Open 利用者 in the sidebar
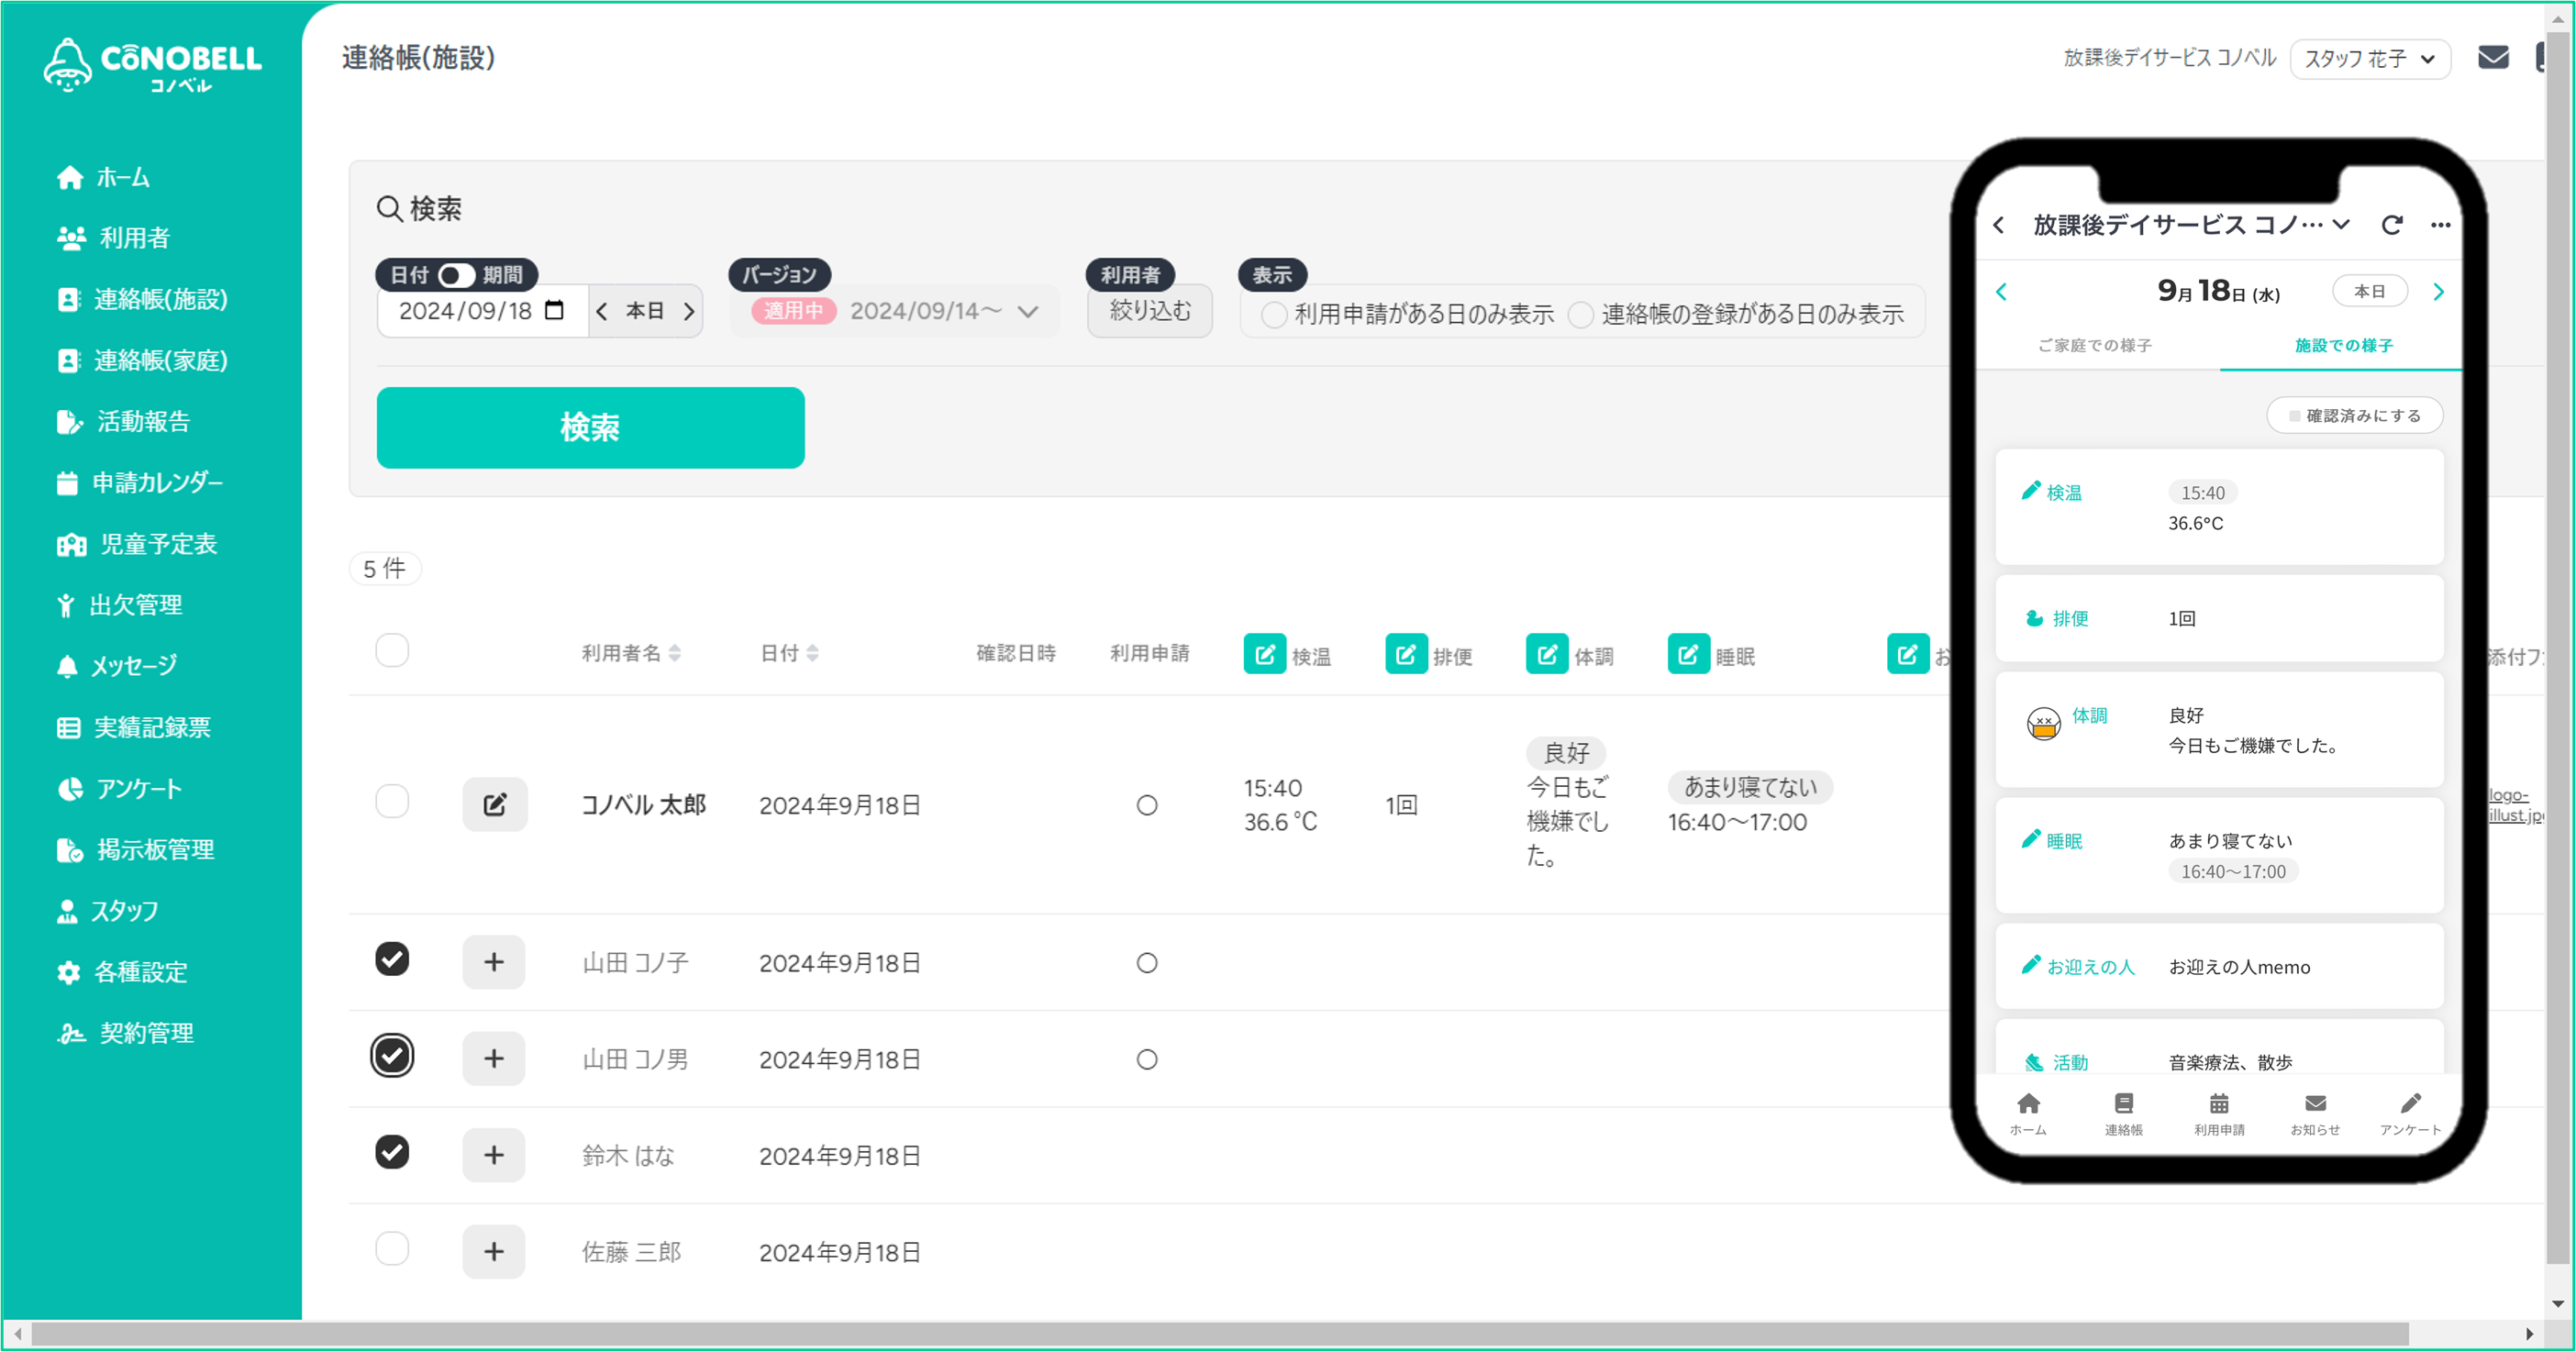The width and height of the screenshot is (2576, 1352). [x=114, y=238]
